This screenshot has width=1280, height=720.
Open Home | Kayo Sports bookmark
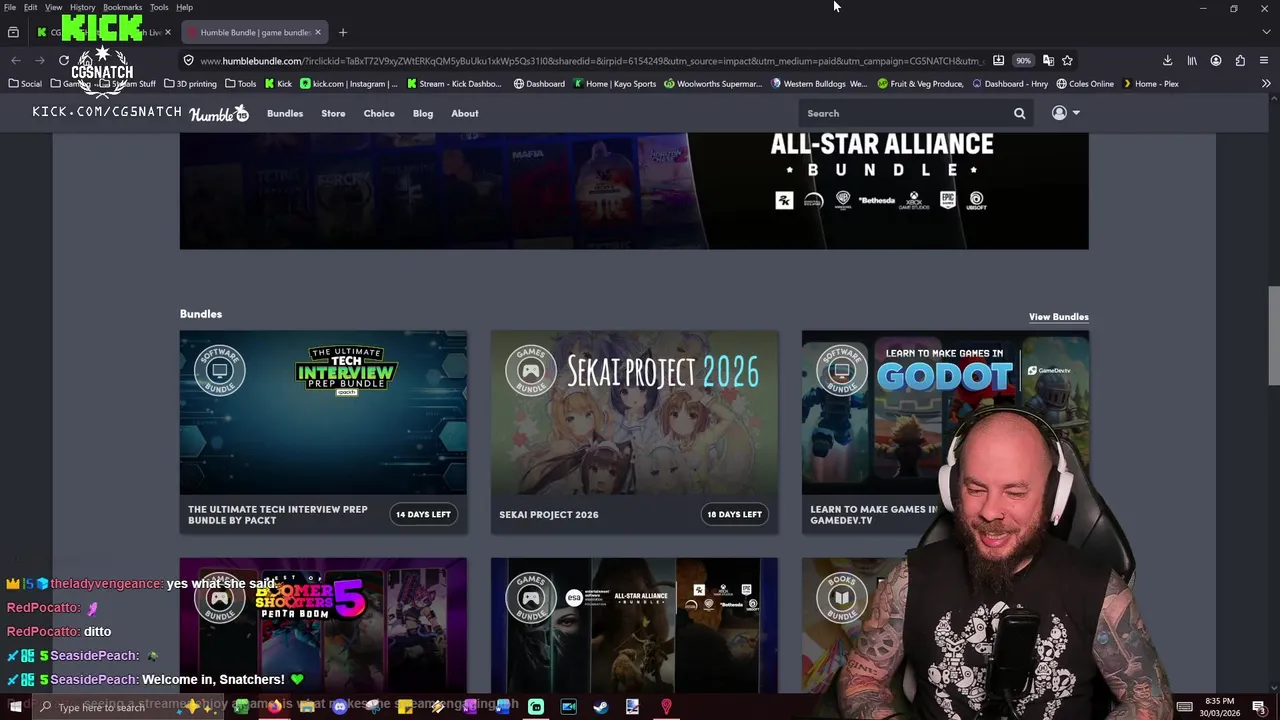pyautogui.click(x=614, y=84)
